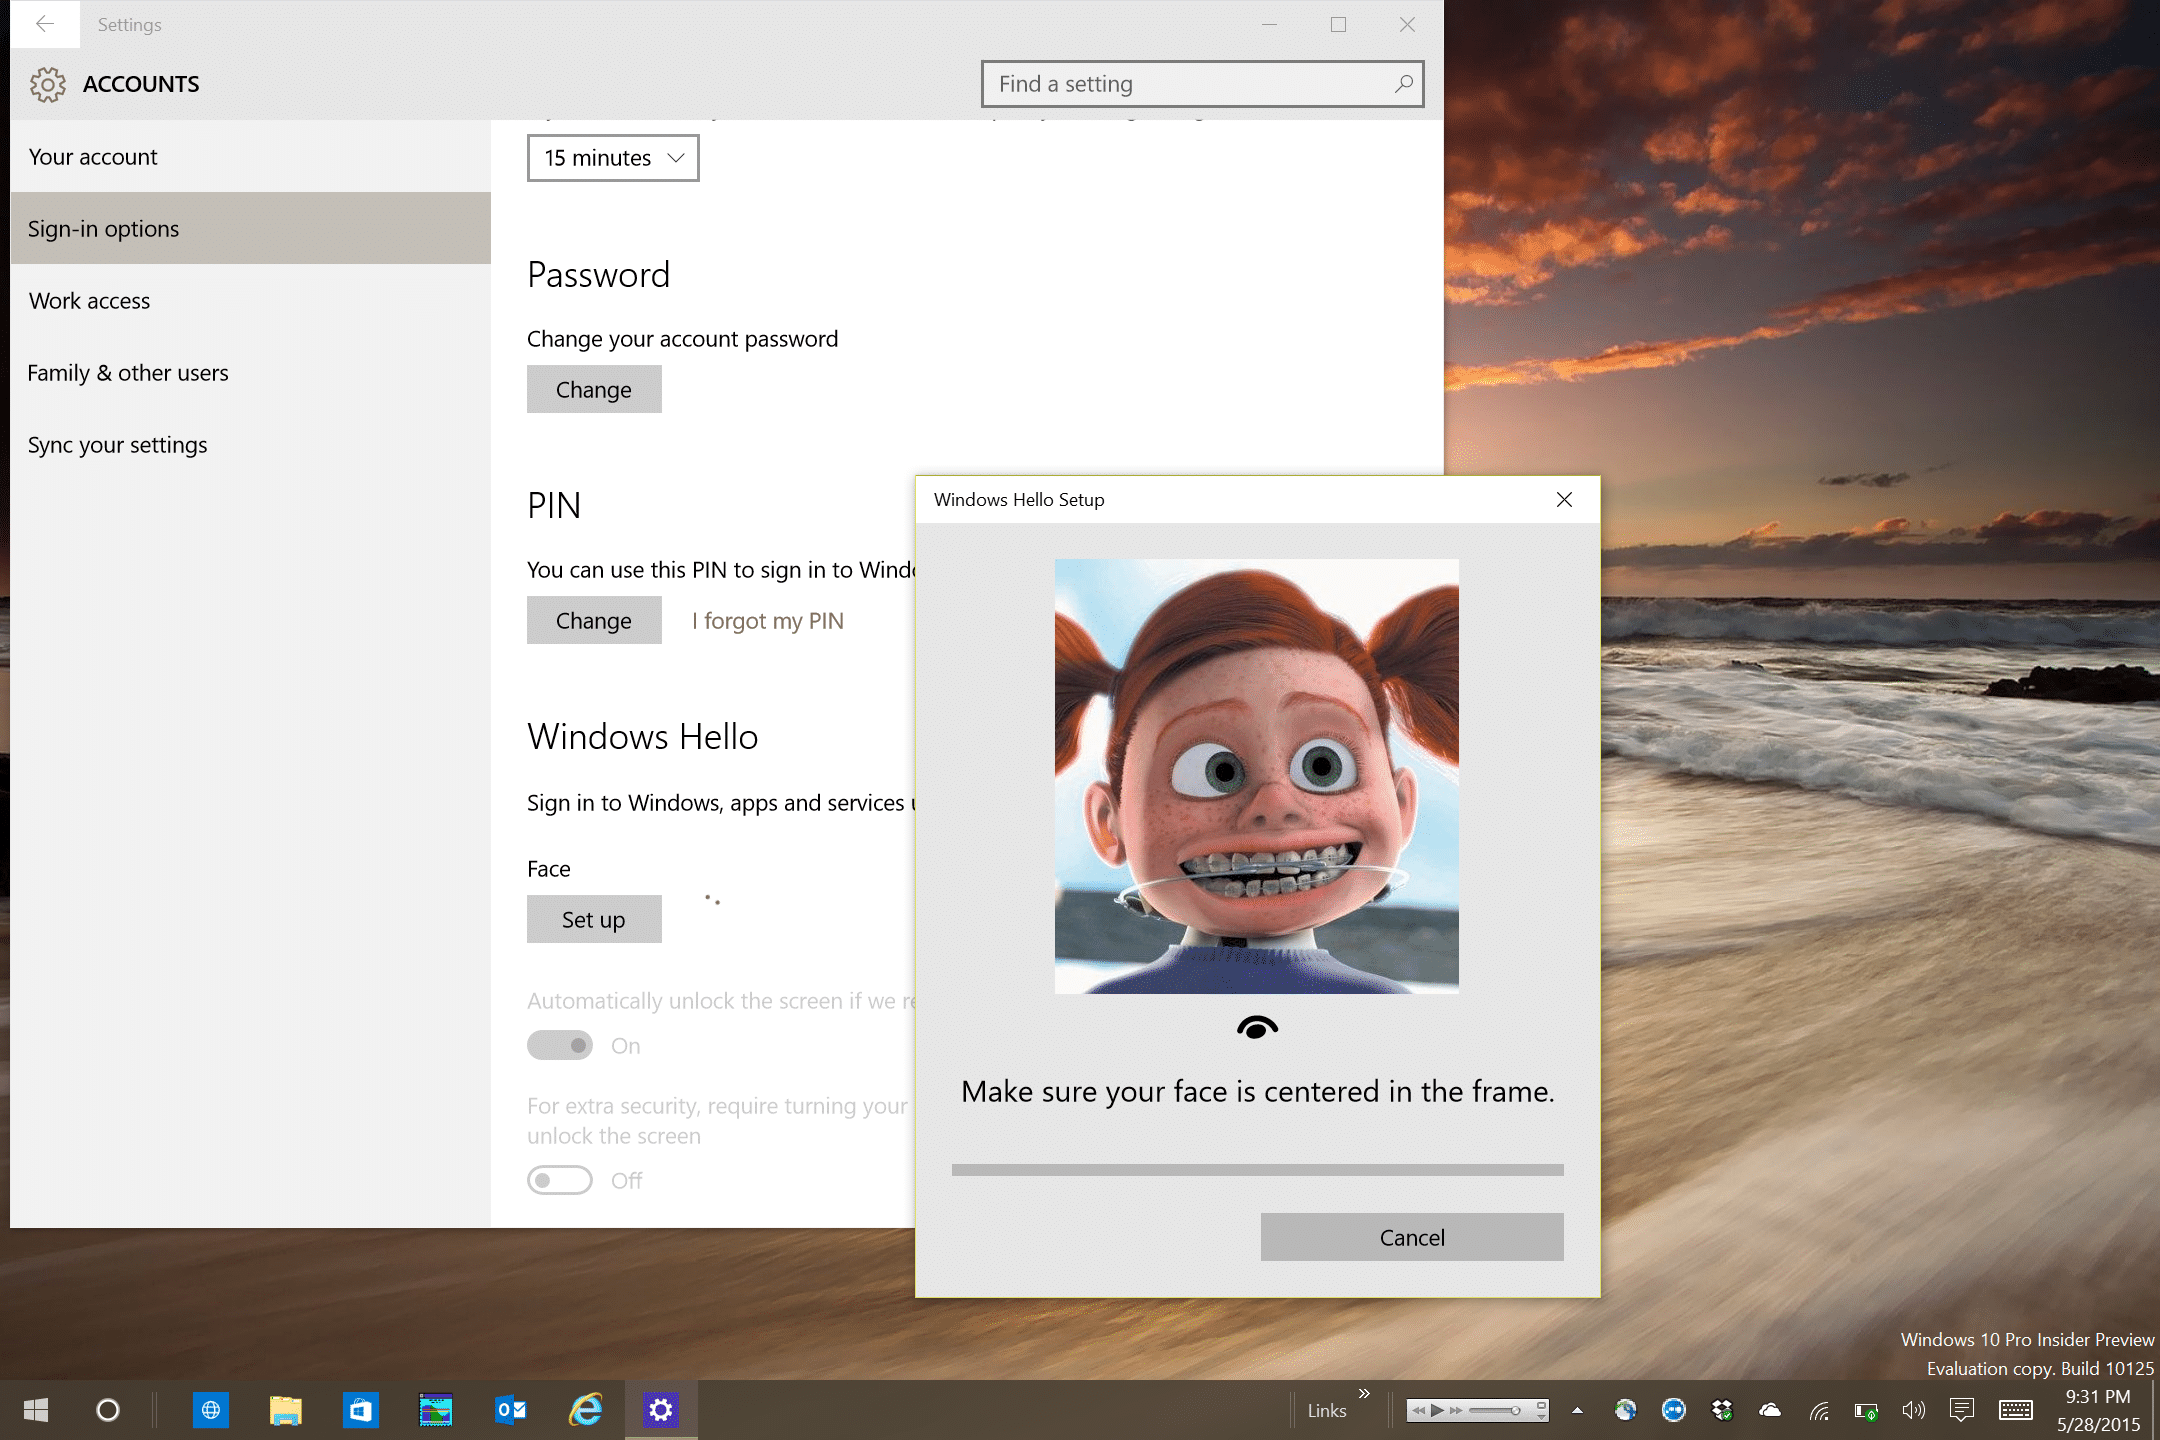Click the I forgot my PIN link
2160x1440 pixels.
coord(768,620)
